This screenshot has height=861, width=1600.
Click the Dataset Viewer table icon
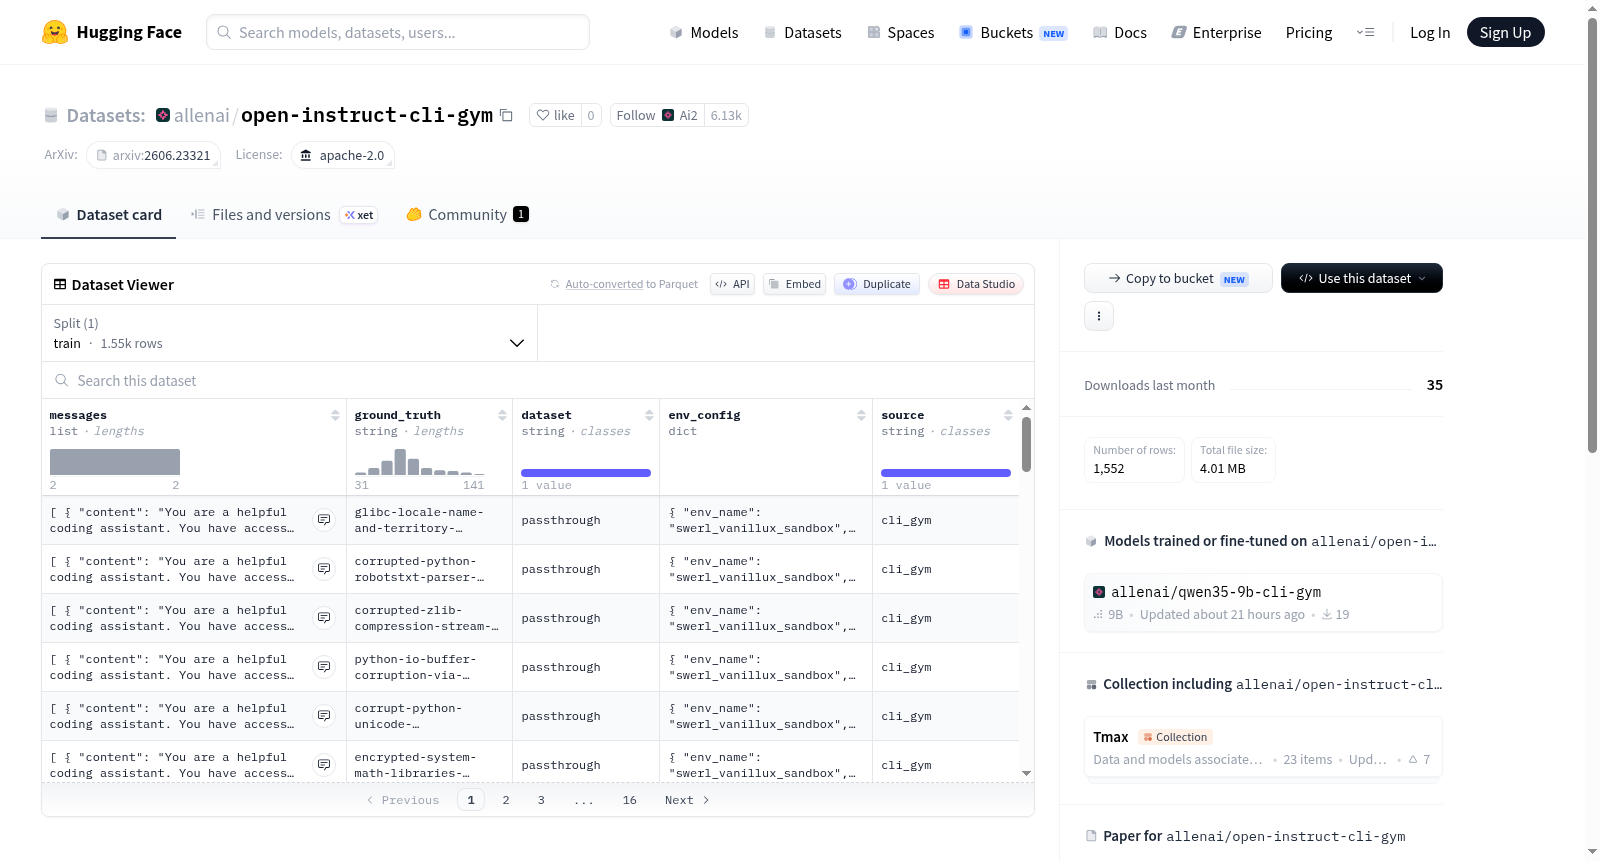pos(60,285)
